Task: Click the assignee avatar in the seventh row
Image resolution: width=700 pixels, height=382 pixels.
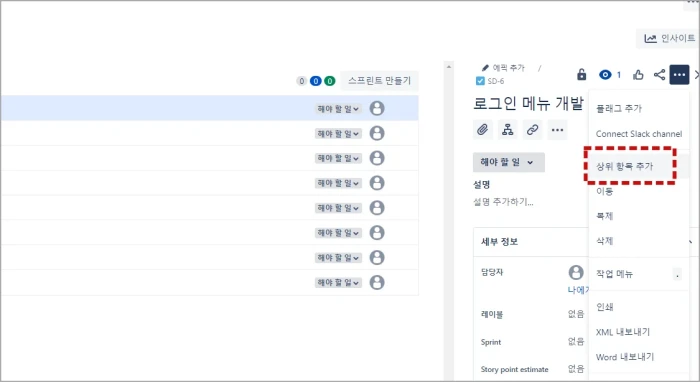Action: click(x=377, y=257)
